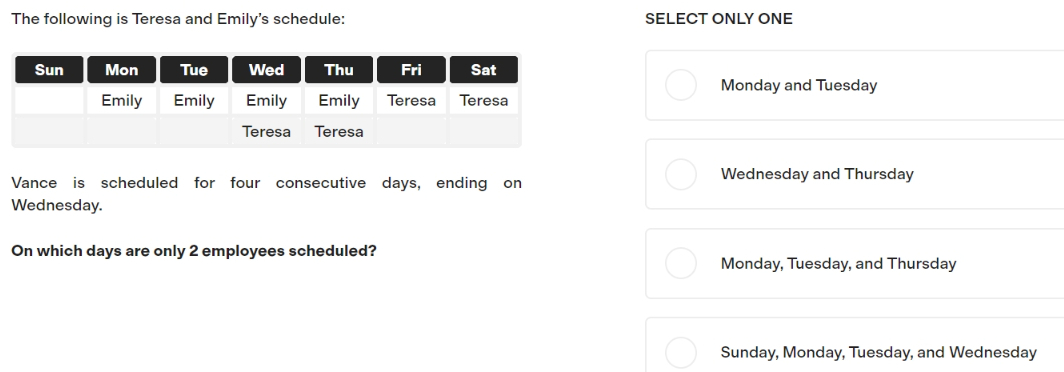Click the Wed column header
The height and width of the screenshot is (372, 1064).
(x=266, y=70)
